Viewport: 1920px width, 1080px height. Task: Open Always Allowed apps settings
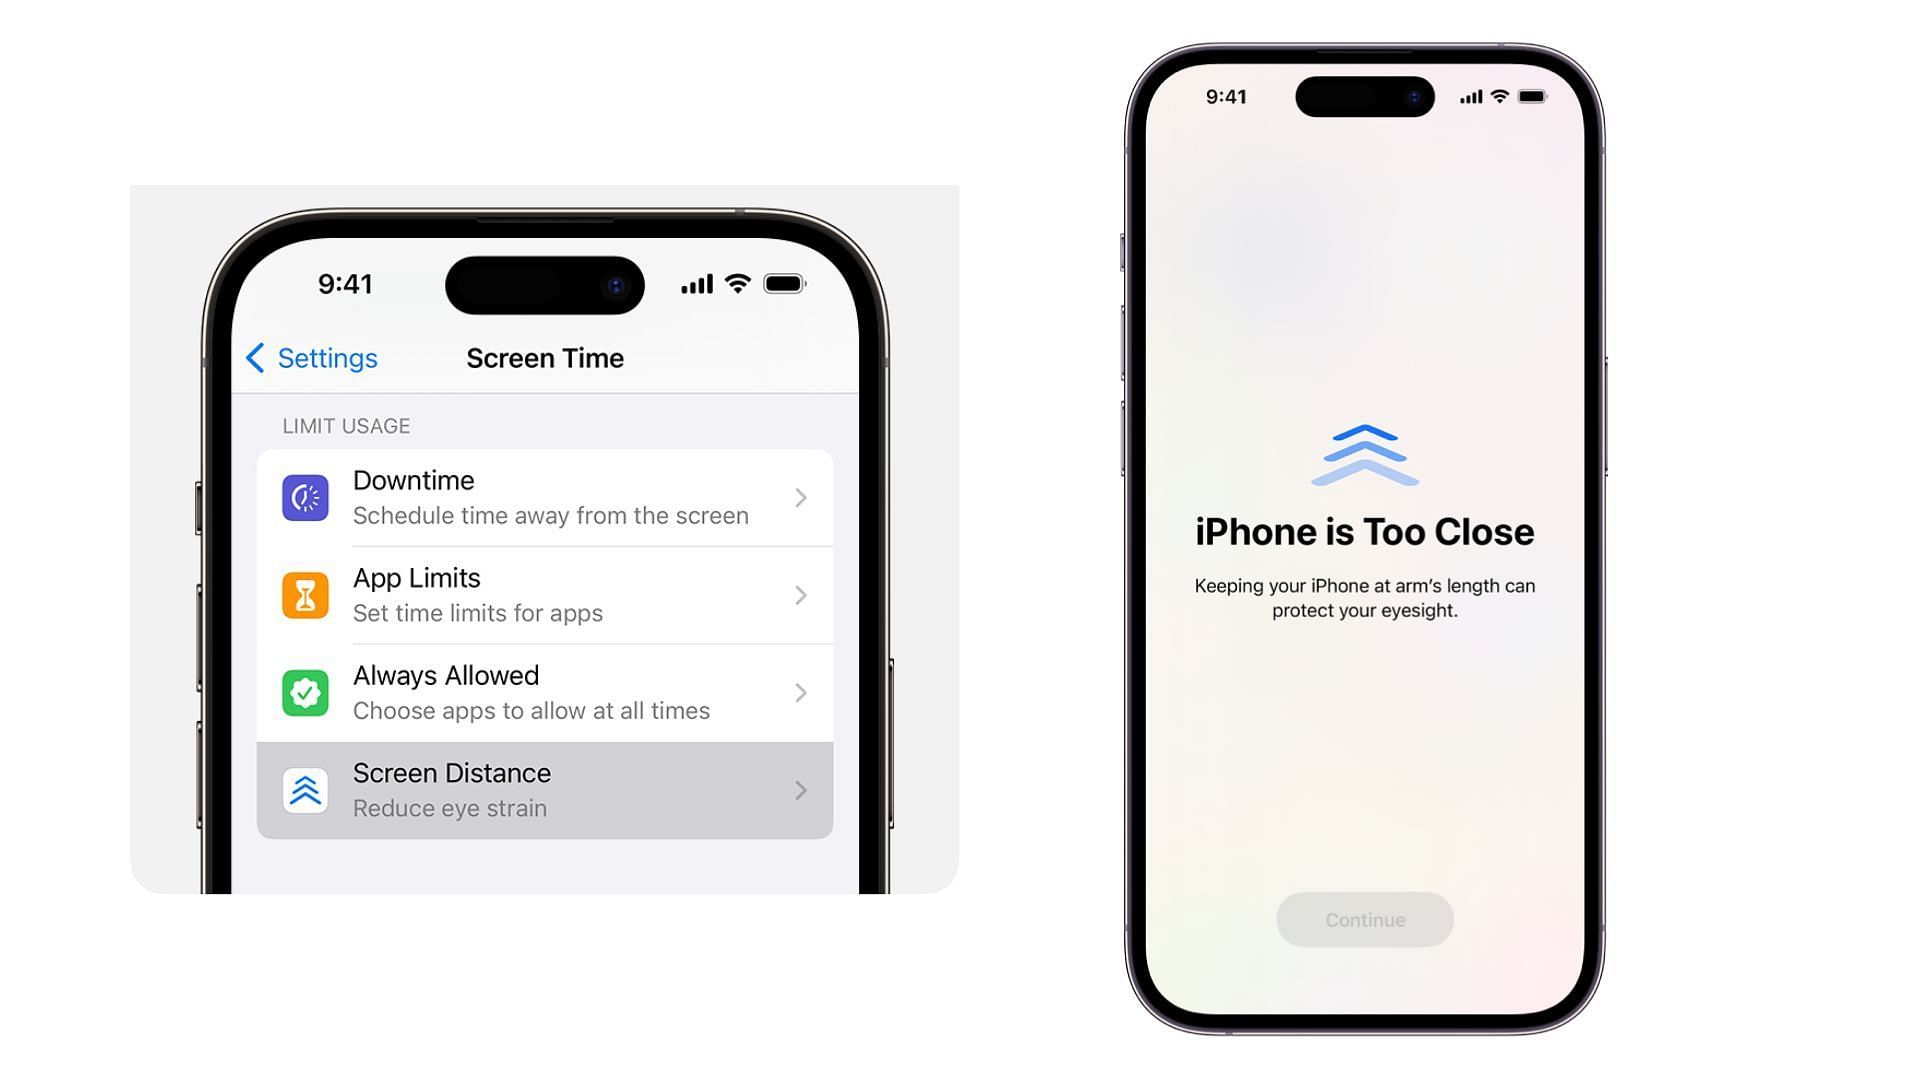tap(545, 691)
